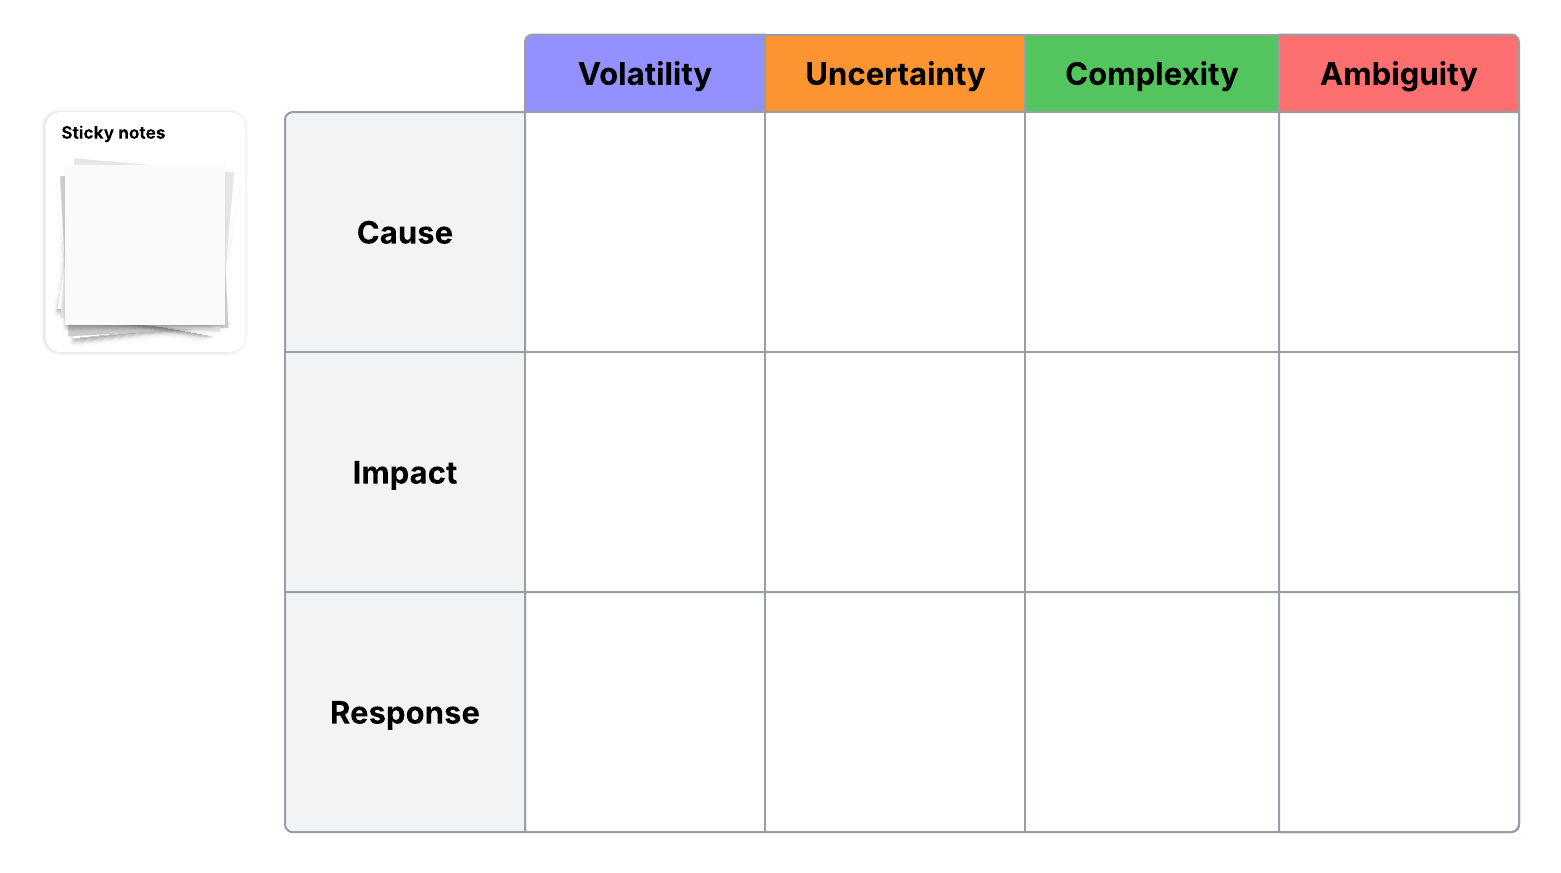Click the Volatility Impact cell
The height and width of the screenshot is (873, 1561).
point(645,472)
